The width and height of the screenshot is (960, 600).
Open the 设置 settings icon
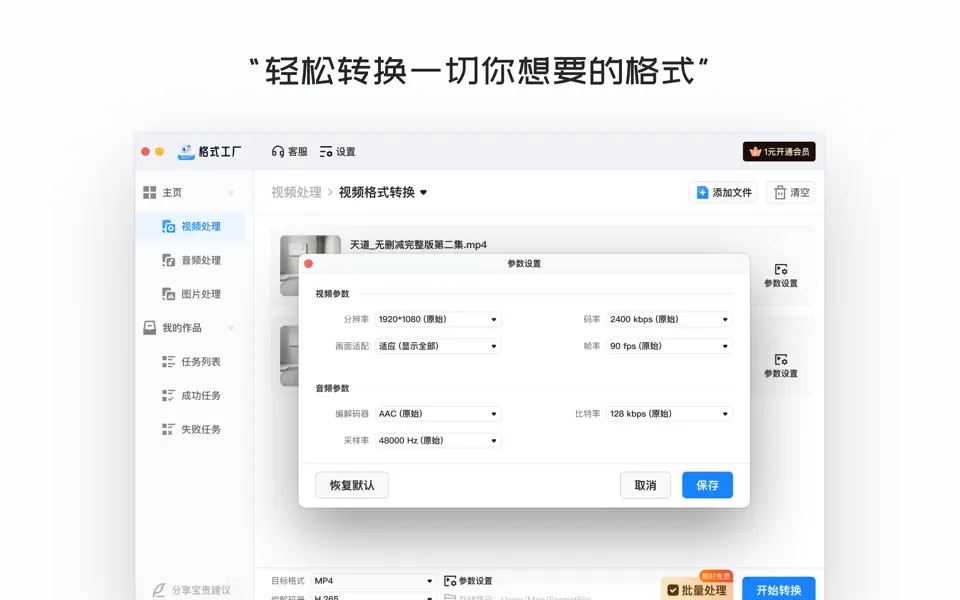(326, 151)
